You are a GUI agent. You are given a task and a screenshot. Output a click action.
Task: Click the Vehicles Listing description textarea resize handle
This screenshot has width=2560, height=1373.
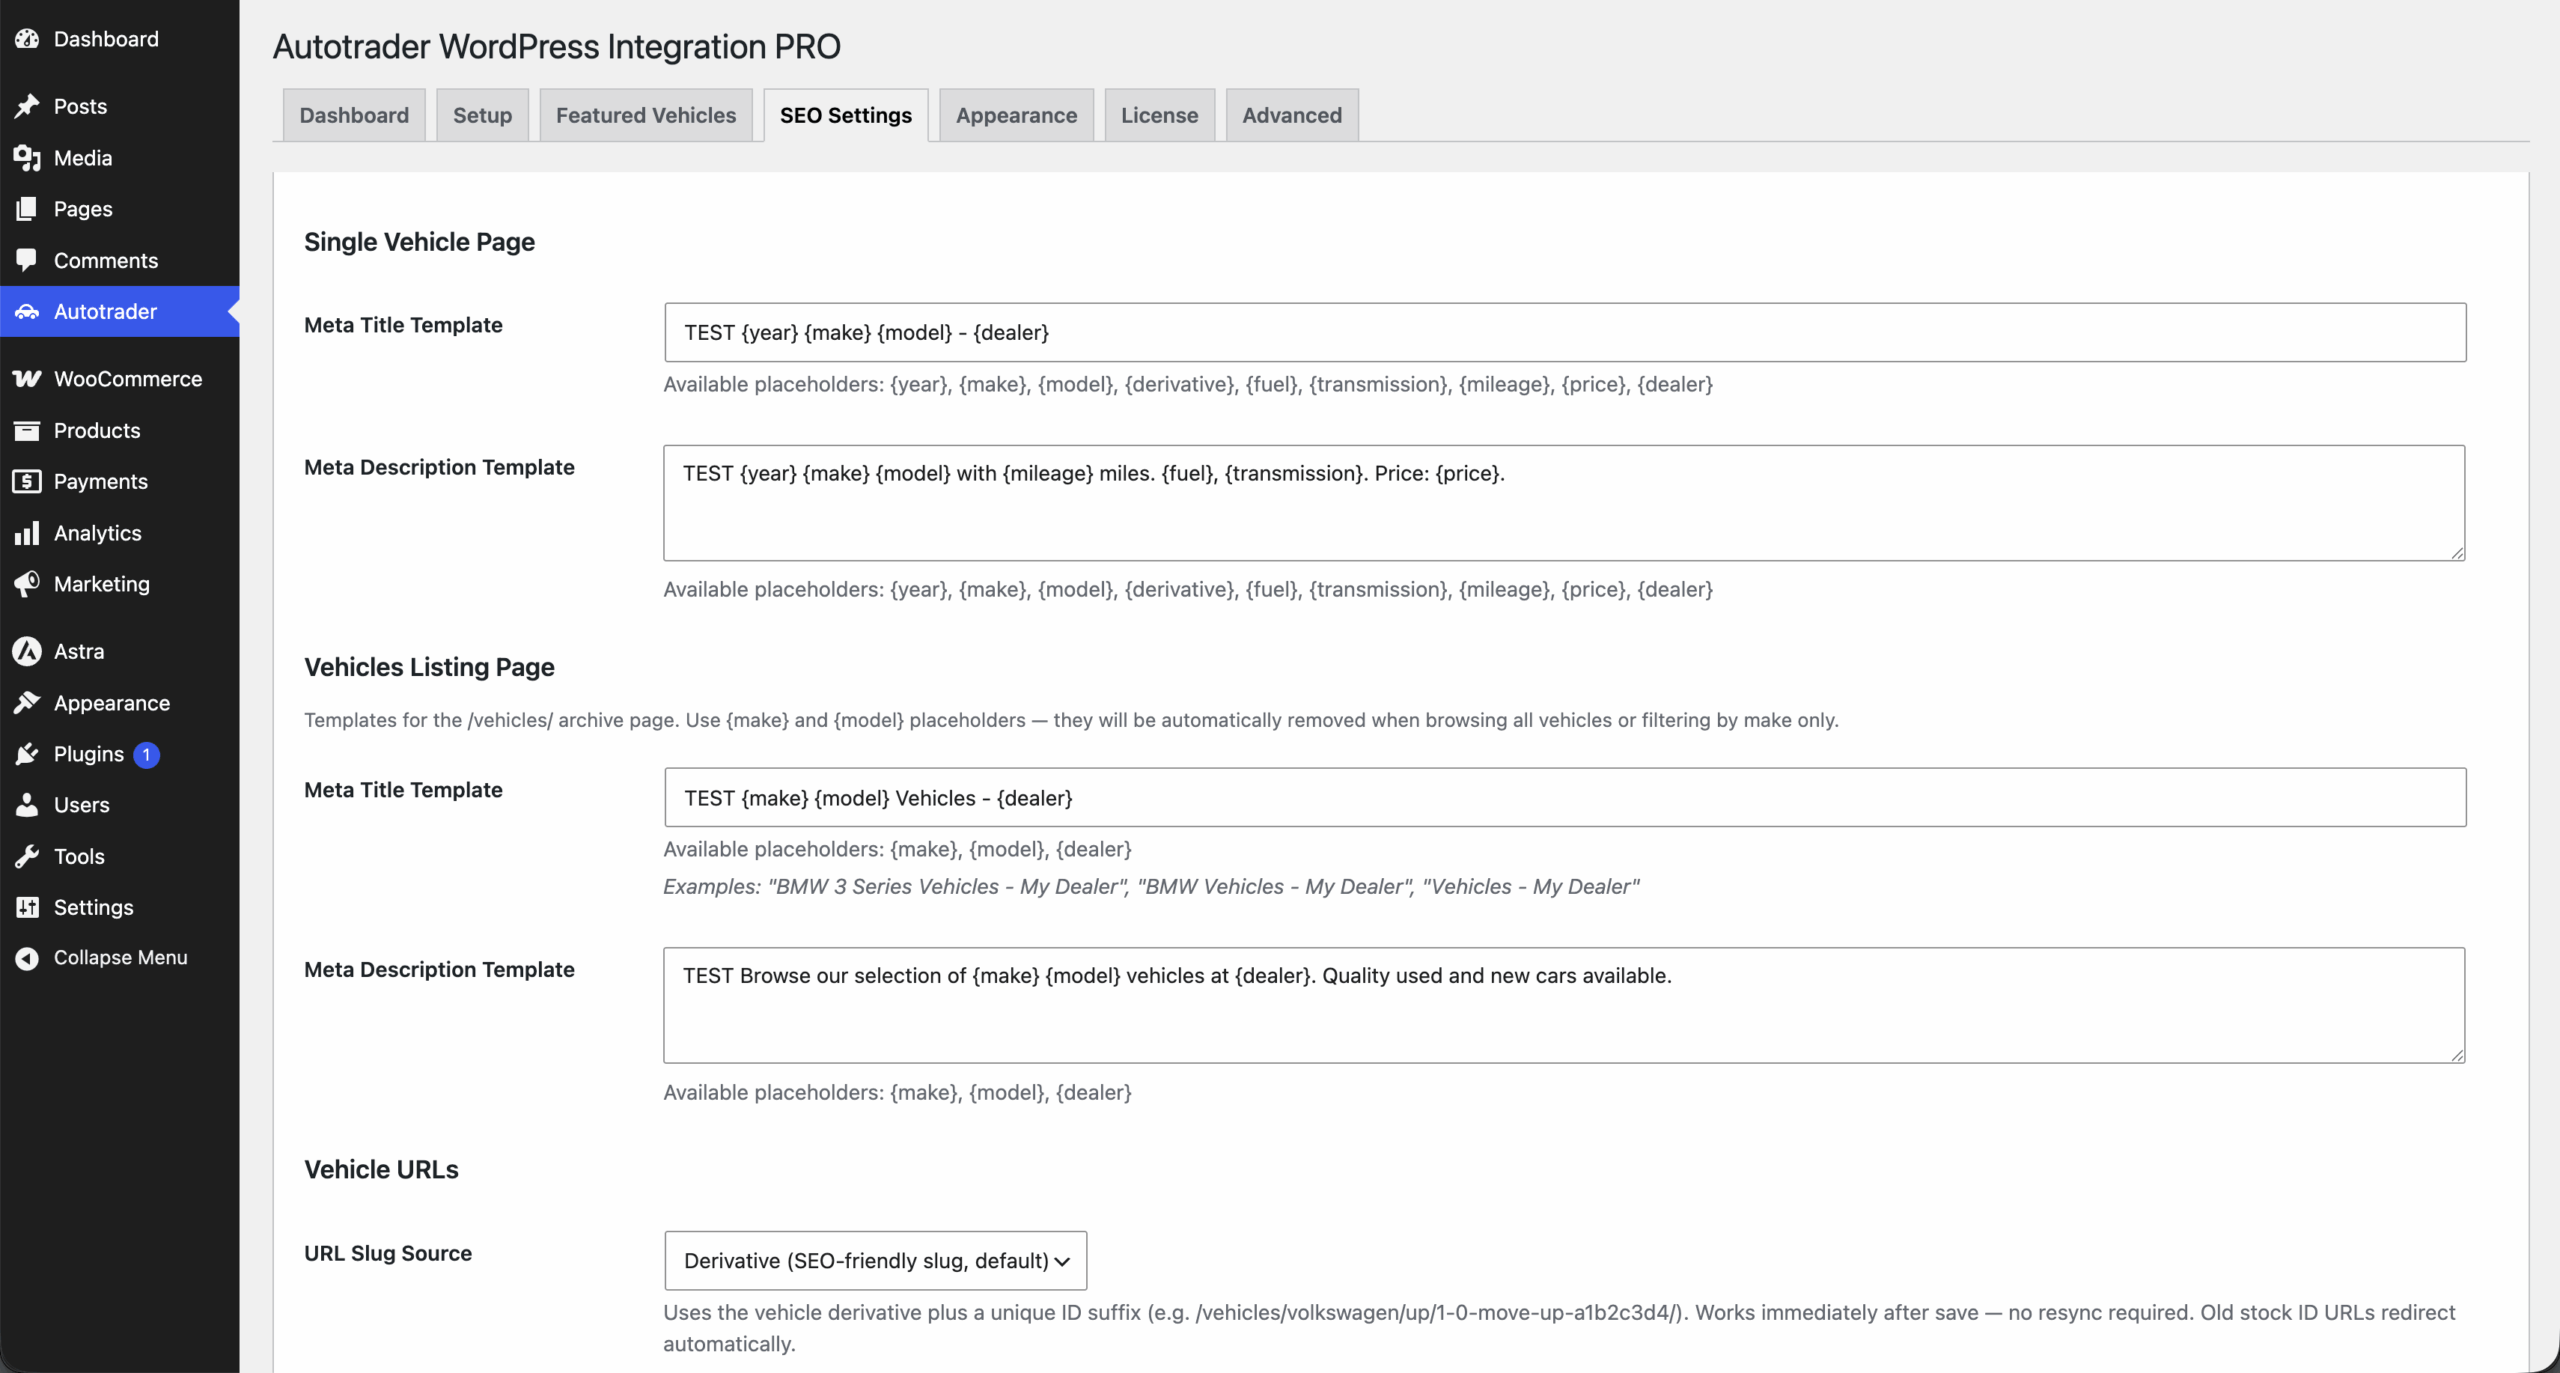[2457, 1055]
